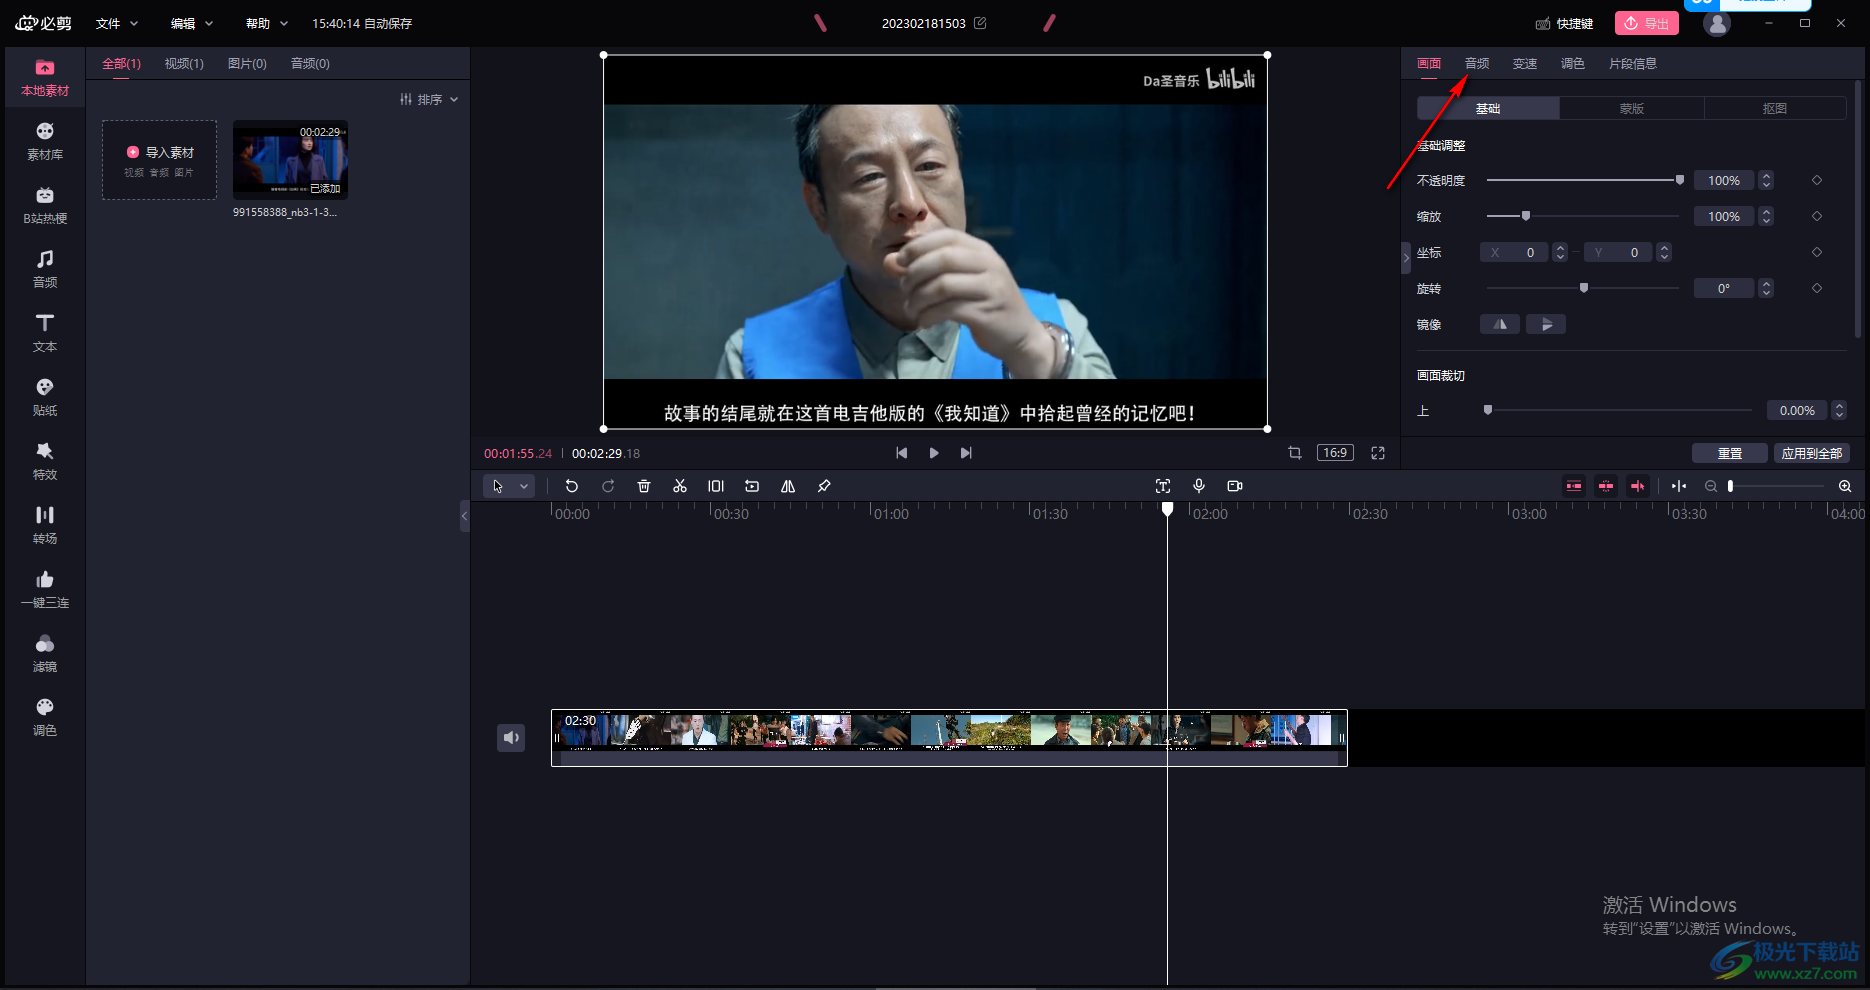Toggle the second pink linkage button
Viewport: 1870px width, 990px height.
click(x=1606, y=486)
